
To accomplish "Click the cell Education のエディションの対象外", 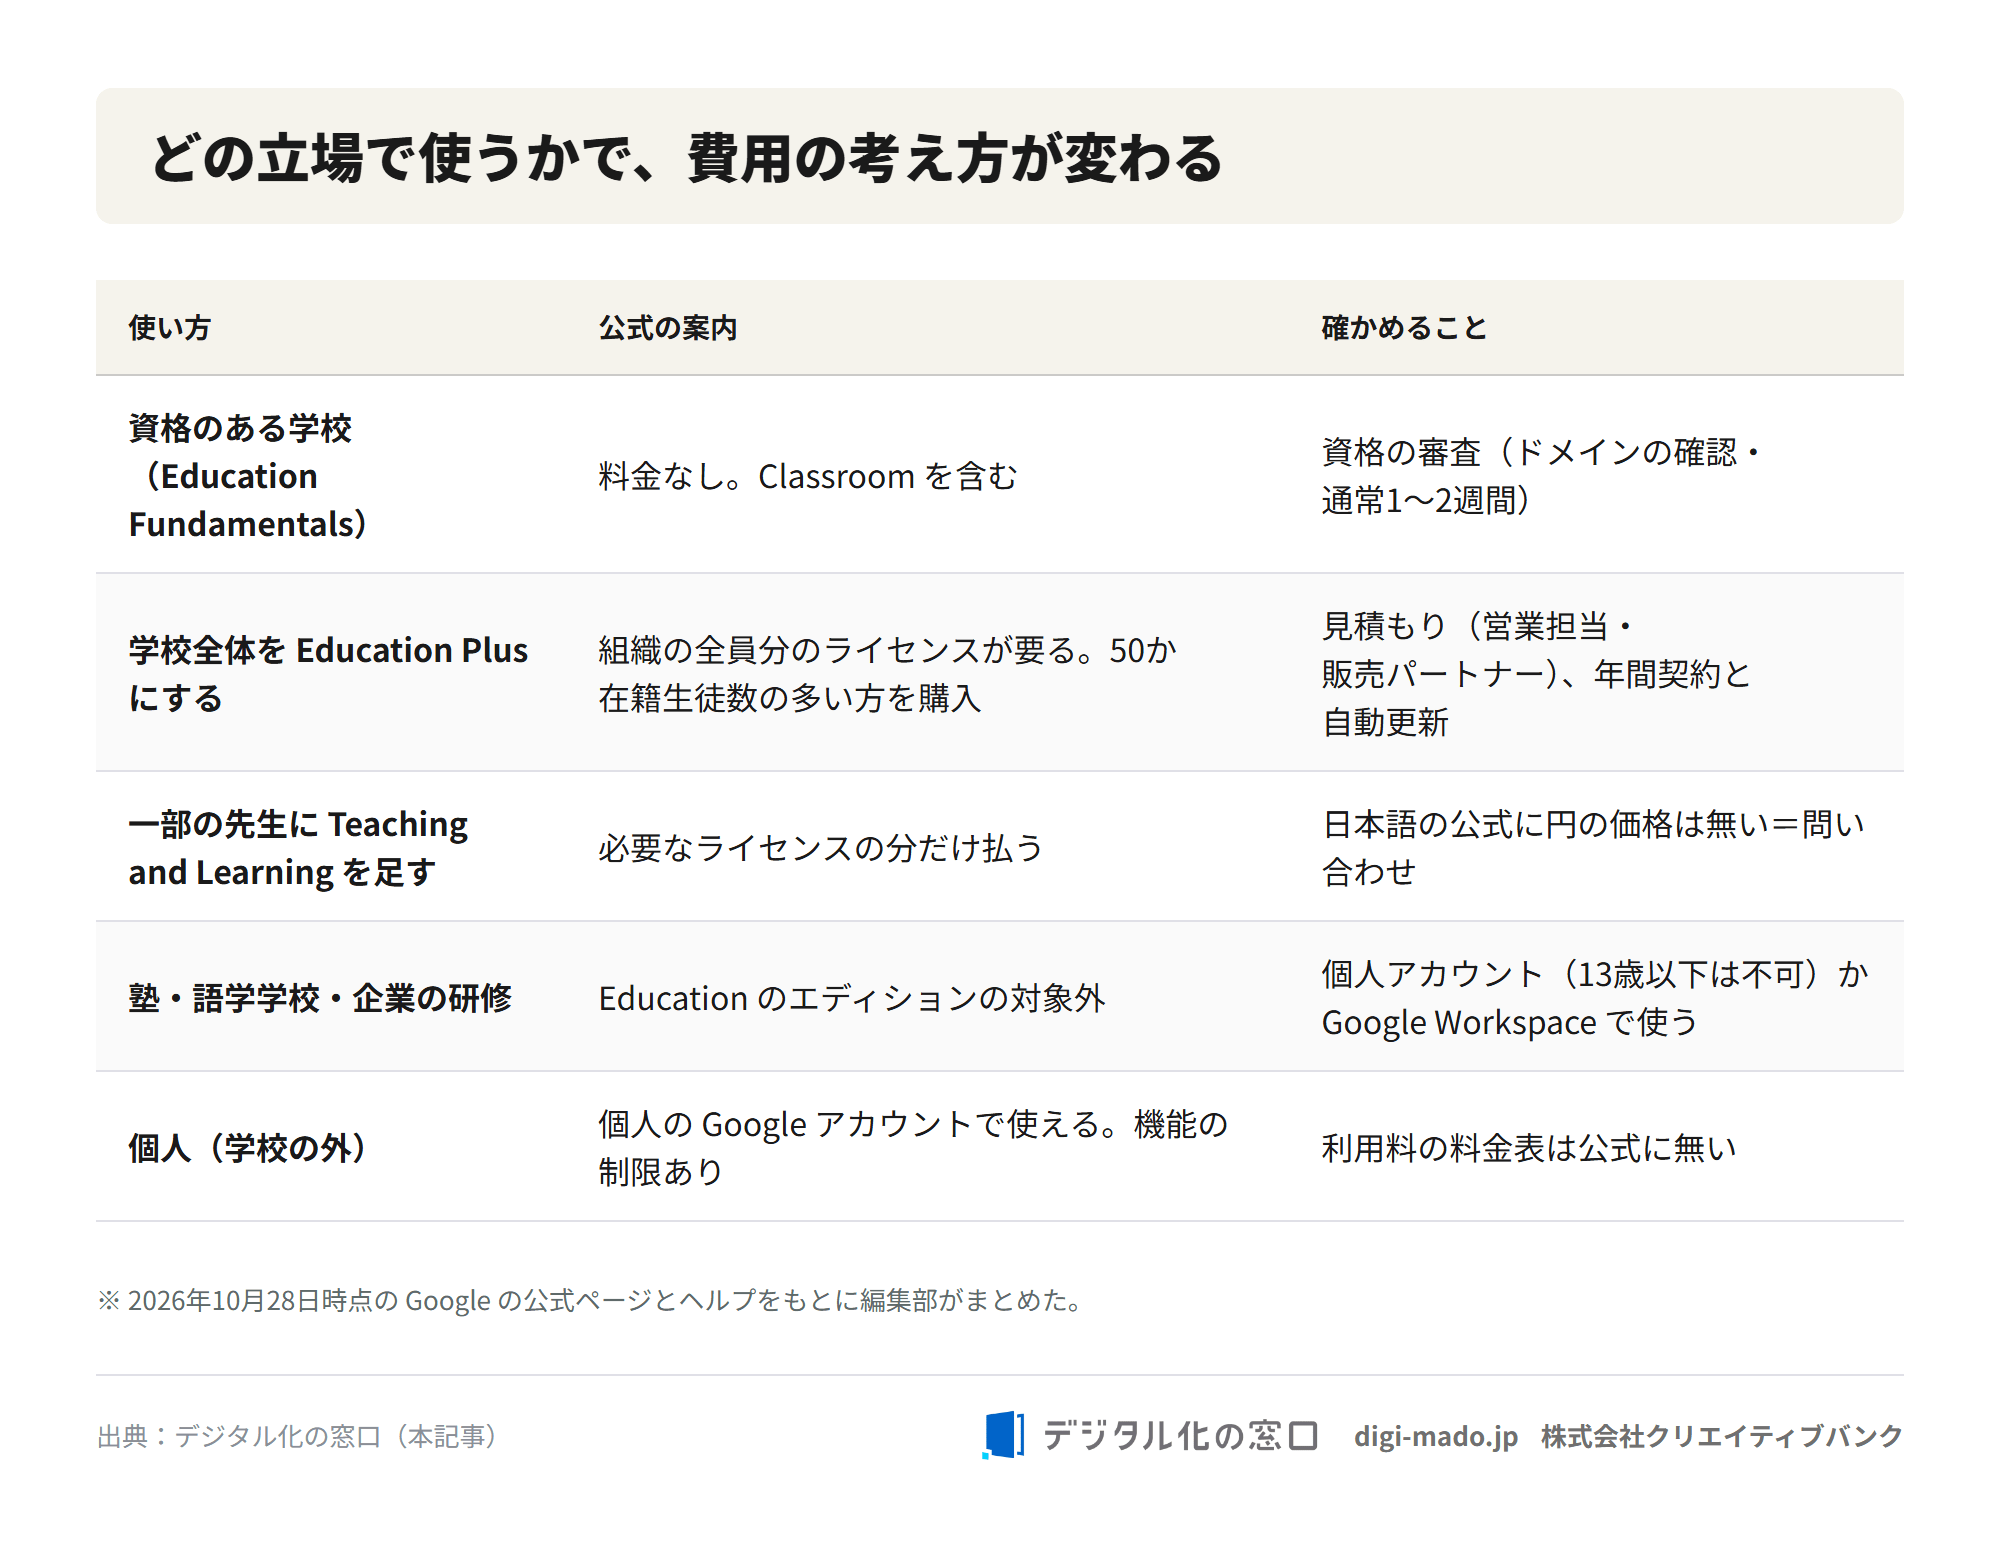I will [x=852, y=998].
